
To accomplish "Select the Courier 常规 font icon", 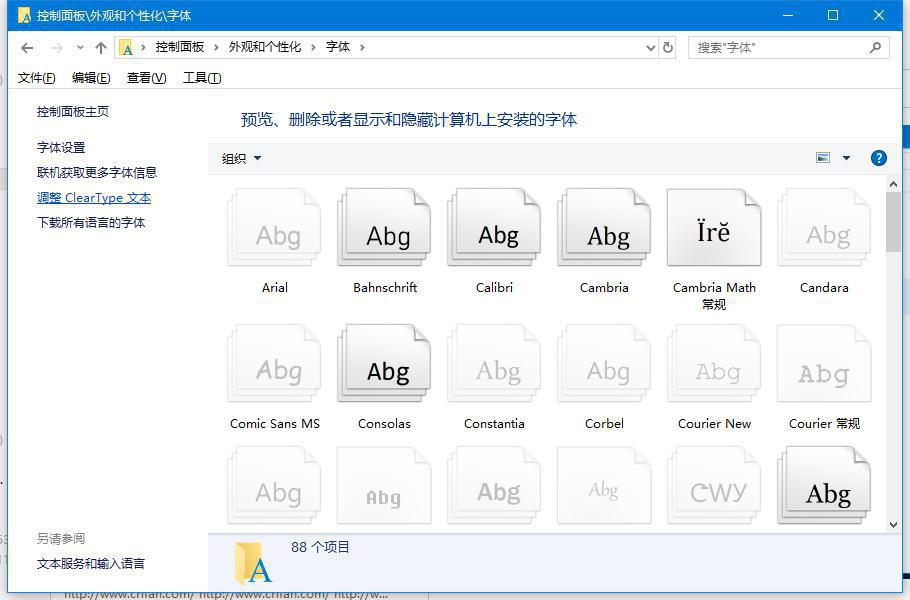I will [824, 364].
